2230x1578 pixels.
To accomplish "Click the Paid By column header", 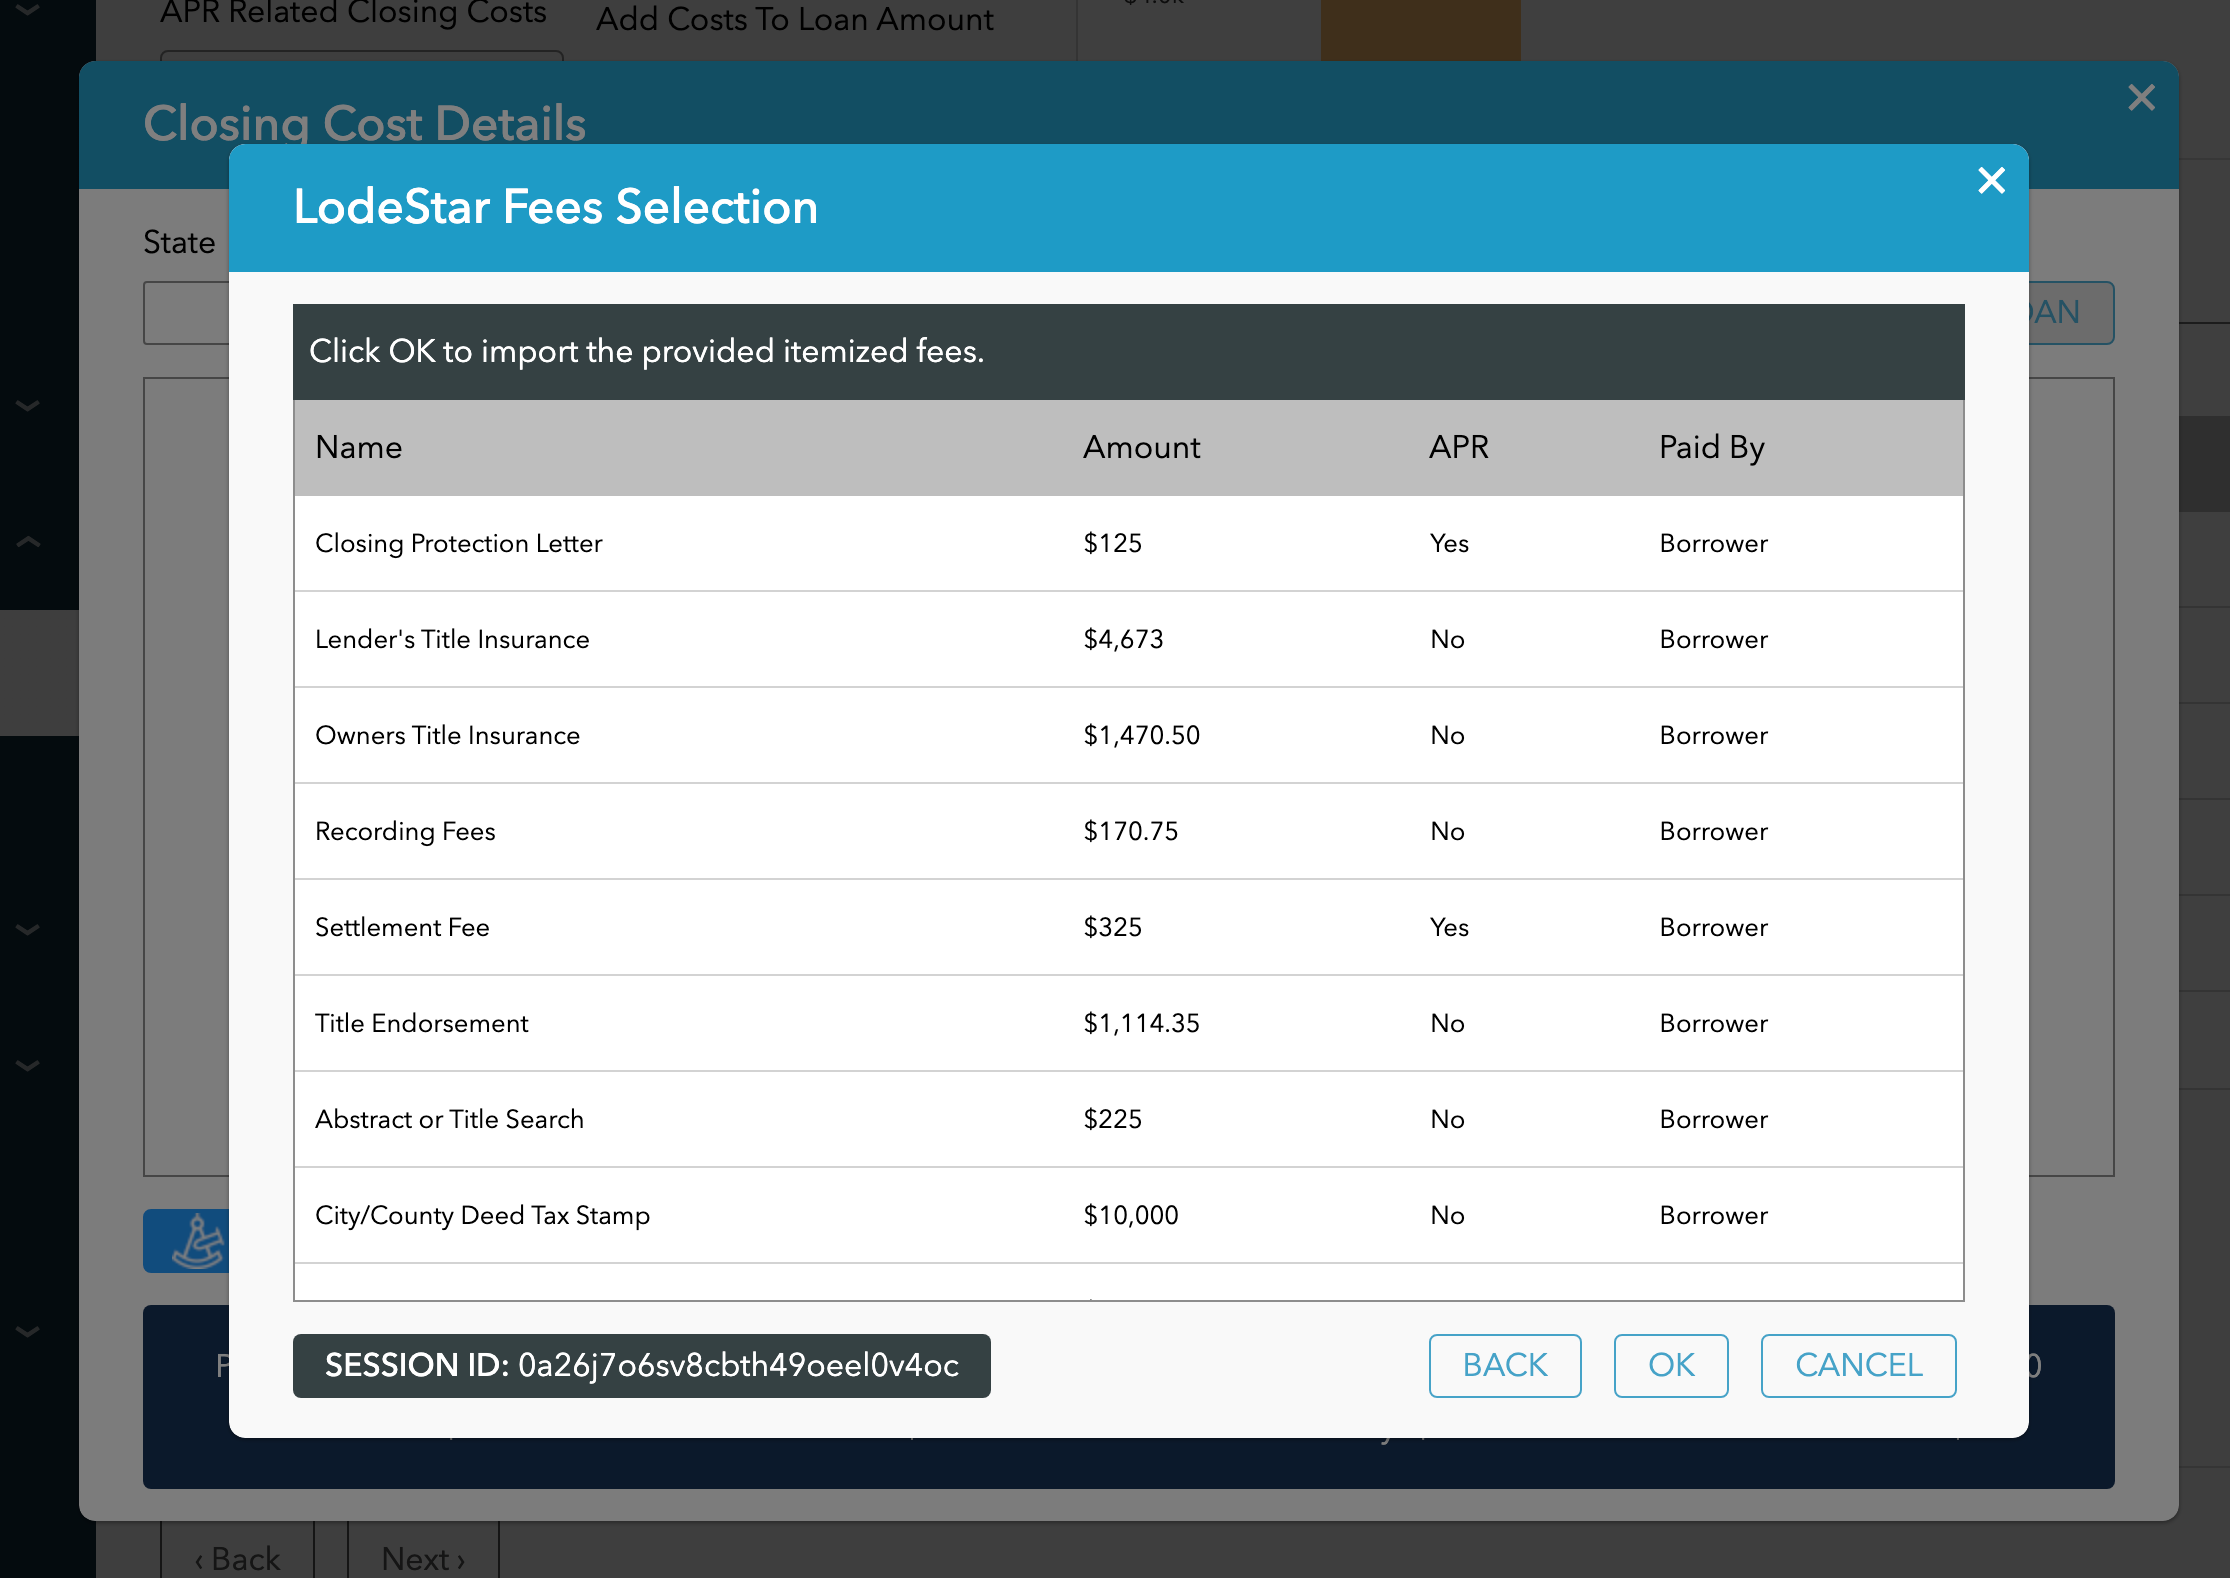I will point(1711,447).
